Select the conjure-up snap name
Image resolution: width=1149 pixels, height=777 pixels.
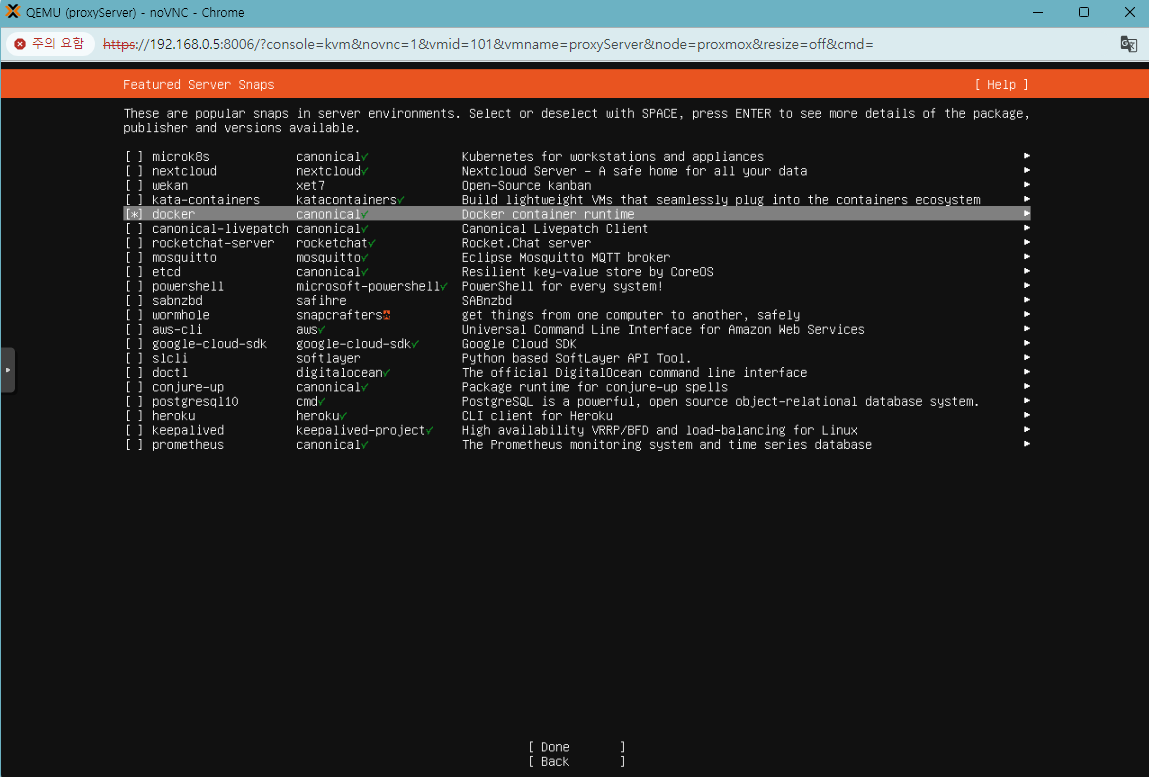pos(188,387)
